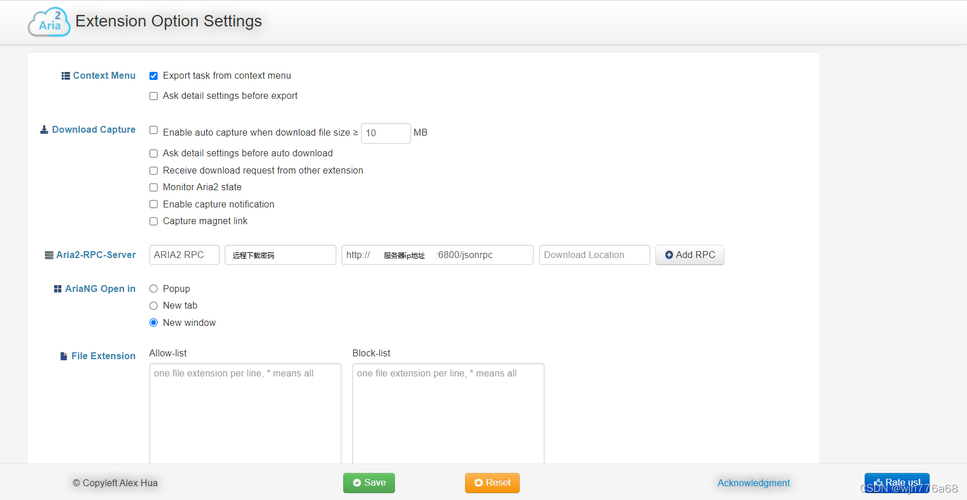Enable auto capture by file size checkbox

click(154, 130)
